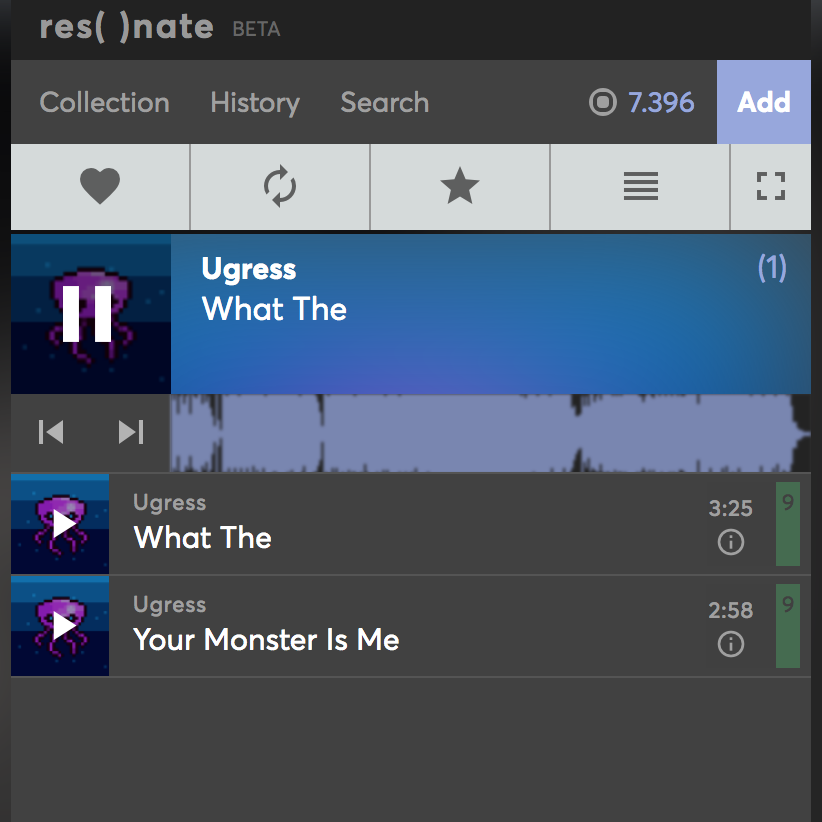Click the Ugress artist name in now playing

[249, 269]
